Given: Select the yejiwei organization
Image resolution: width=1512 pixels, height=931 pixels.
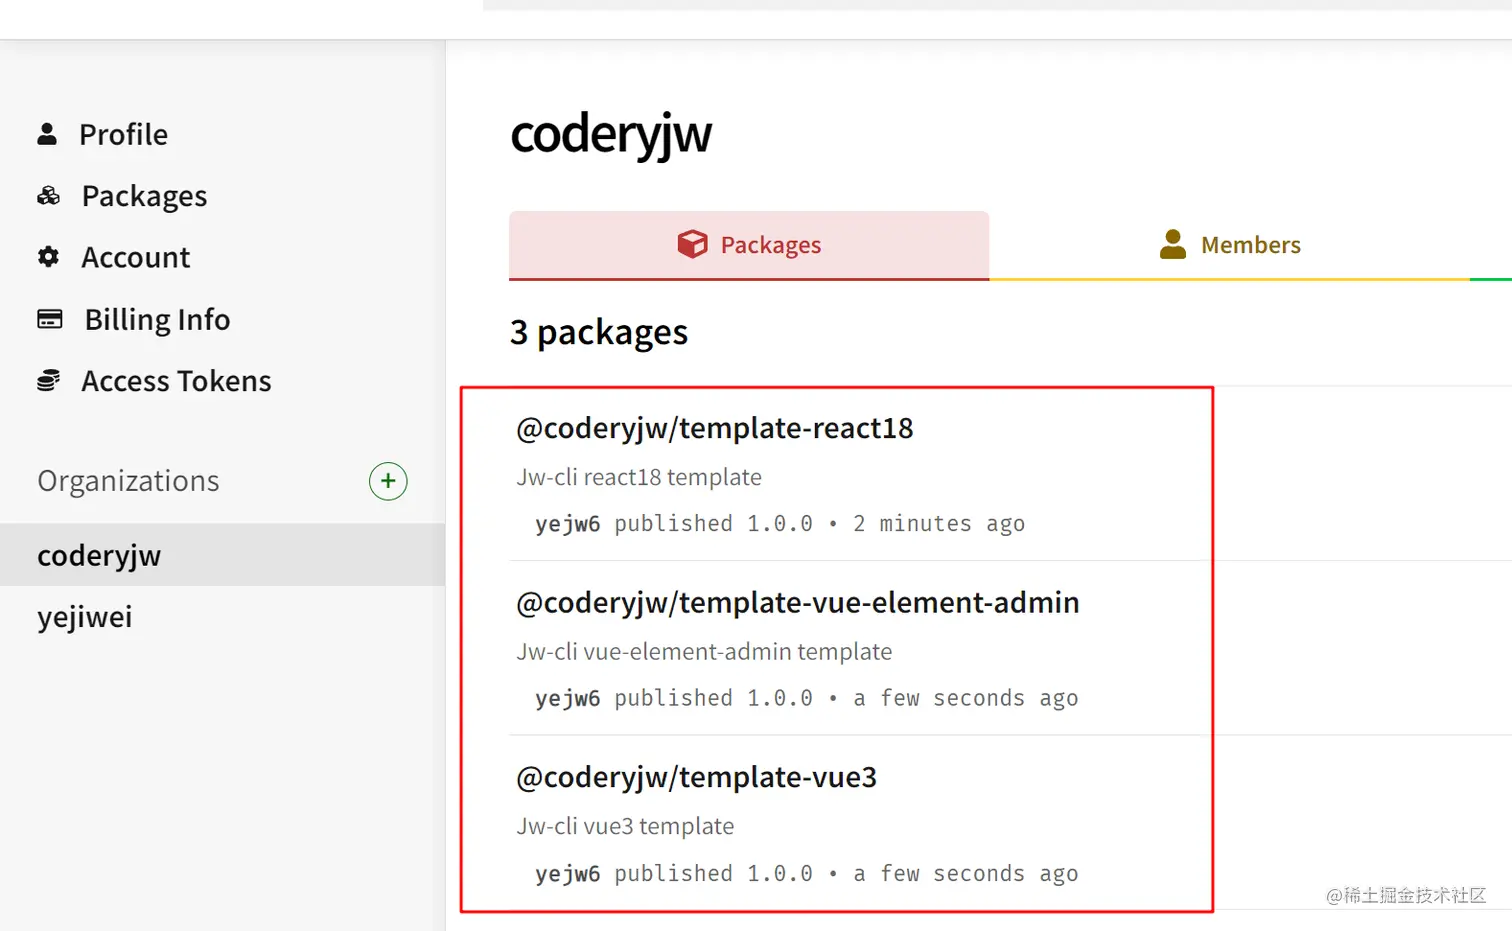Looking at the screenshot, I should point(85,617).
